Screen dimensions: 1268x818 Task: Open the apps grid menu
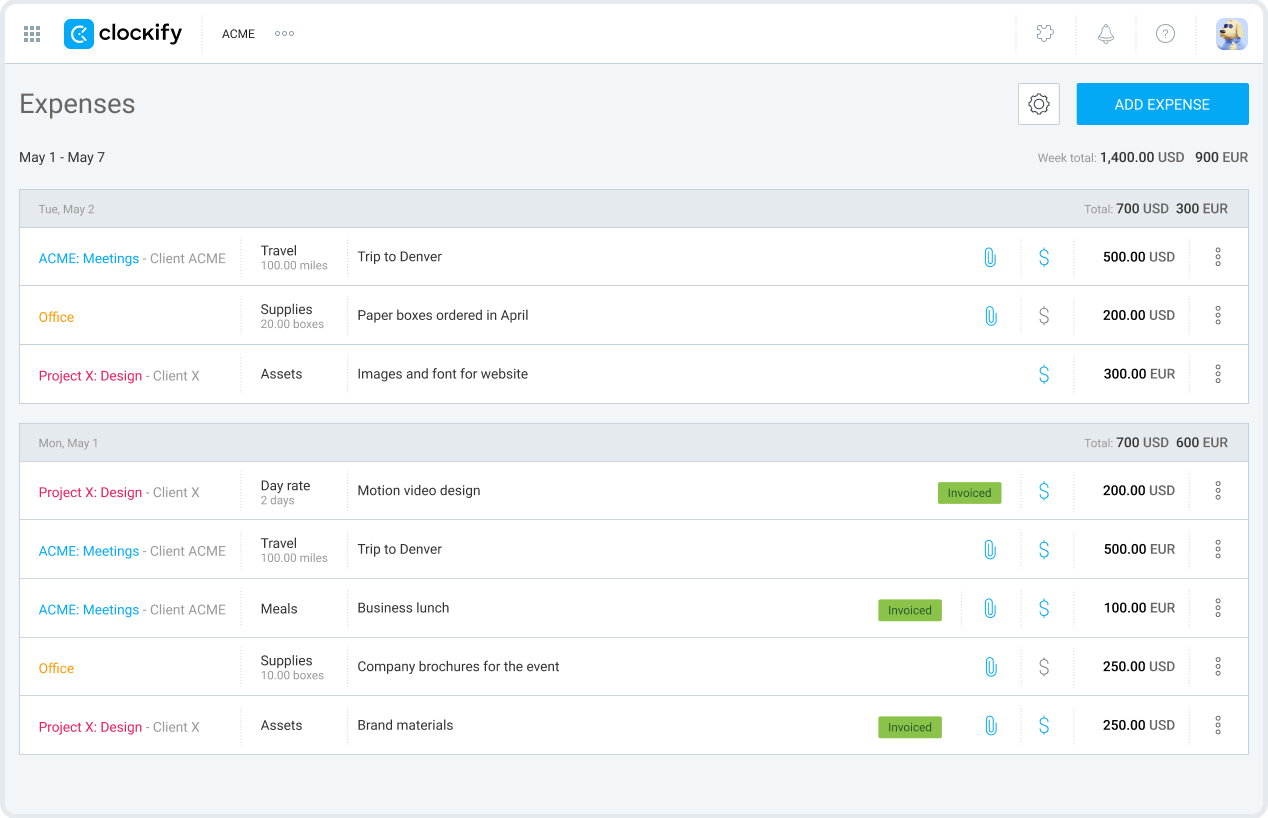(x=32, y=34)
